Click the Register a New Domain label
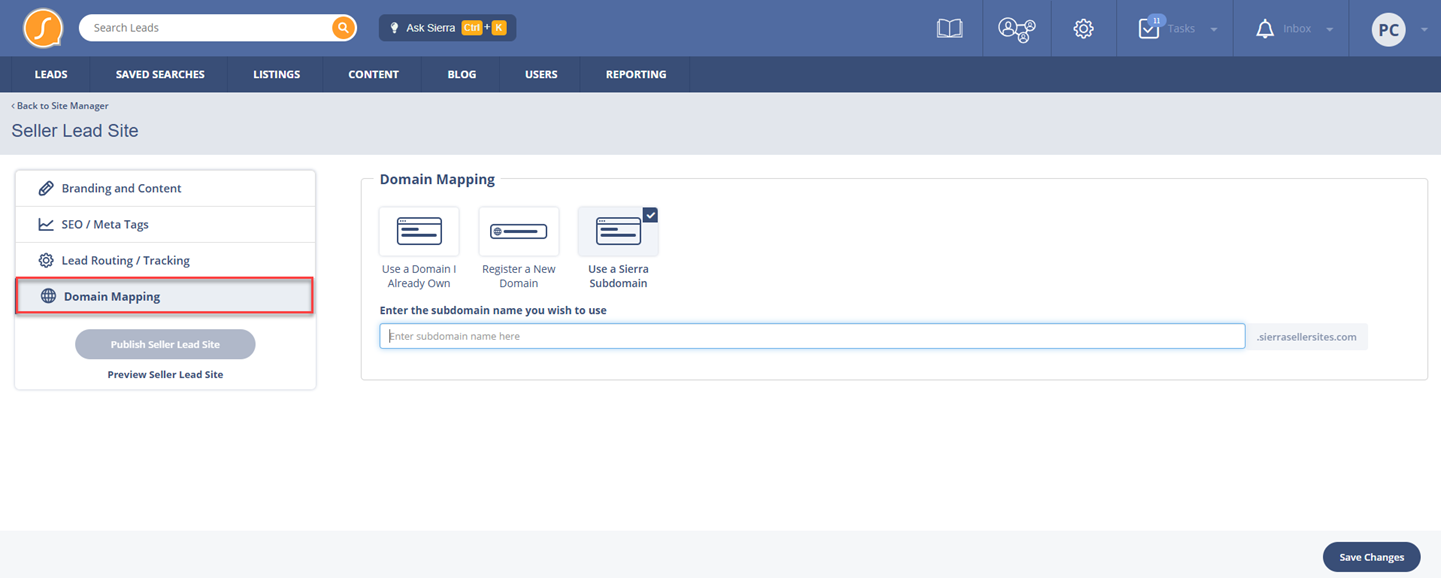Image resolution: width=1441 pixels, height=578 pixels. click(519, 276)
